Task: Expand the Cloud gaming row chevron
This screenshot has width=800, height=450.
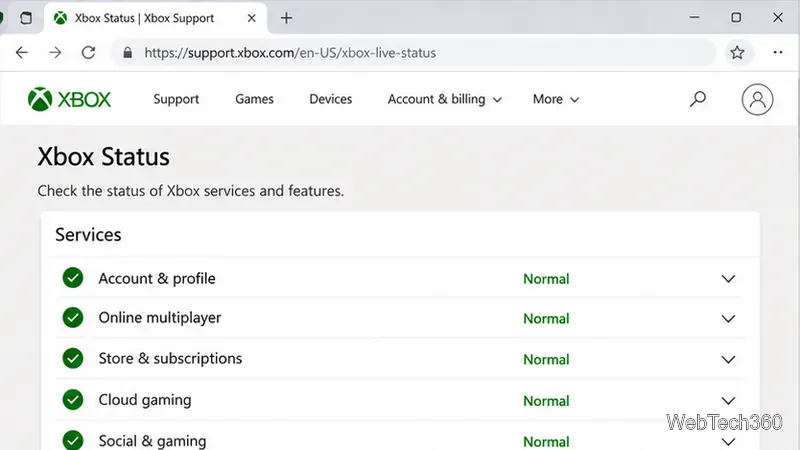Action: point(728,401)
